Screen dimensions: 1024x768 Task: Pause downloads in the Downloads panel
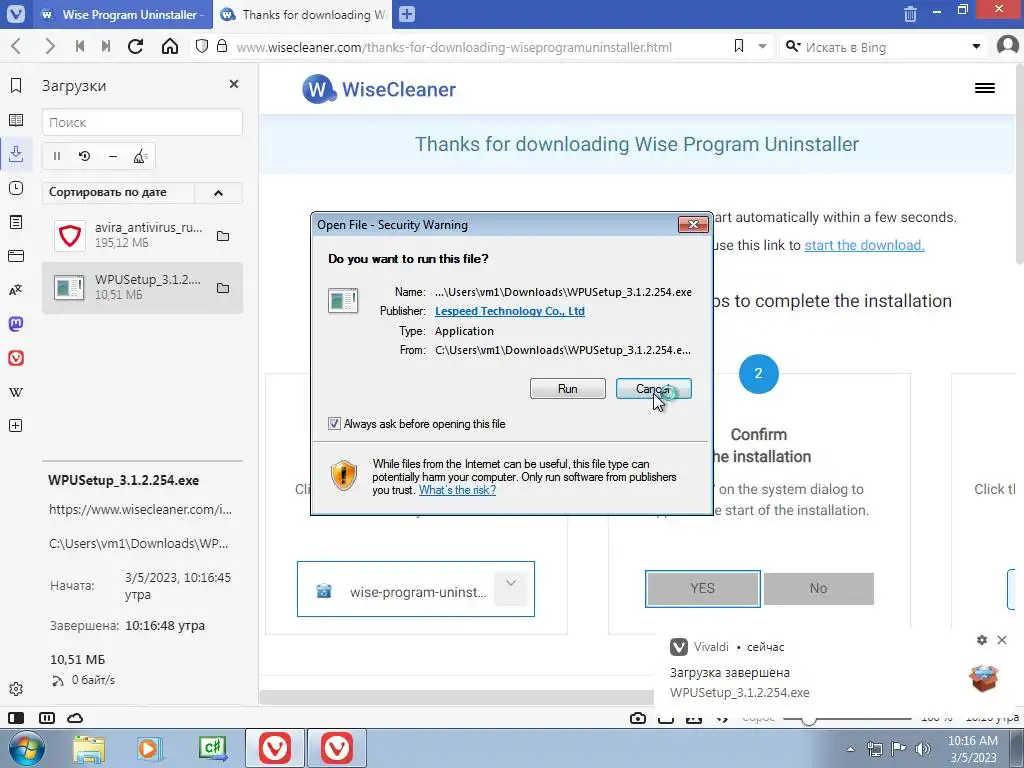[x=57, y=156]
